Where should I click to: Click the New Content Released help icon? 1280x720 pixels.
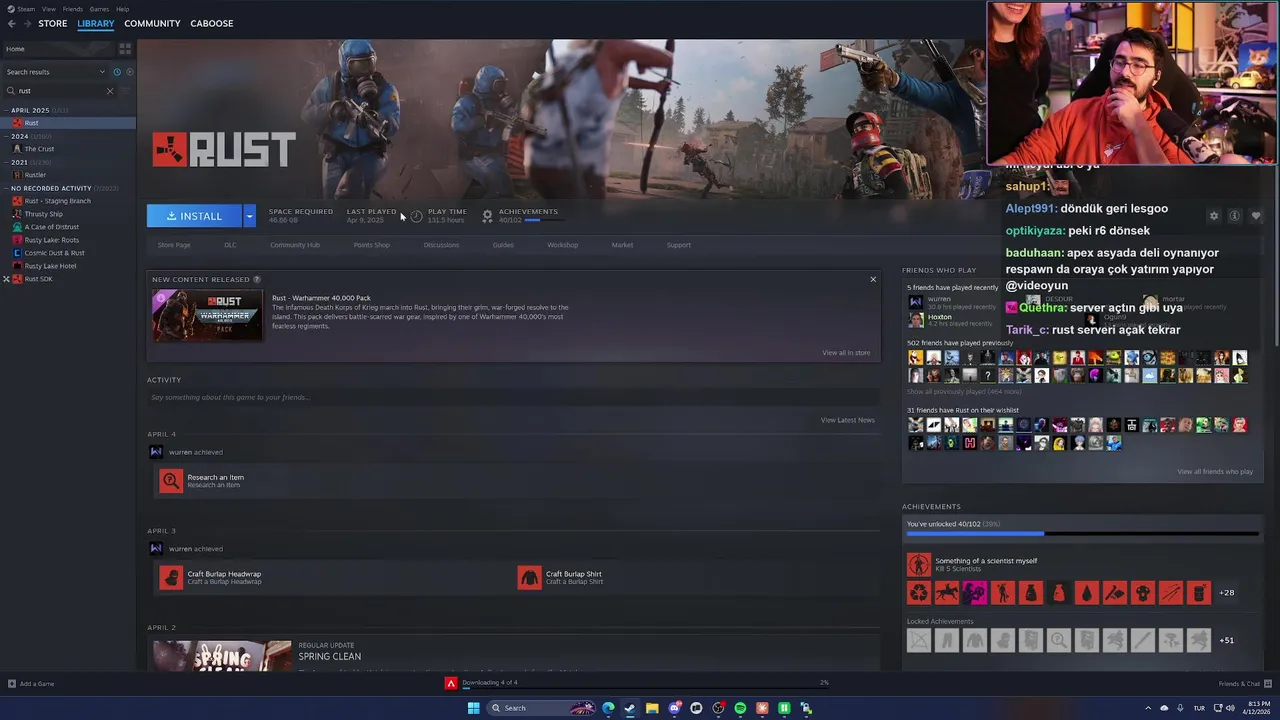[257, 280]
